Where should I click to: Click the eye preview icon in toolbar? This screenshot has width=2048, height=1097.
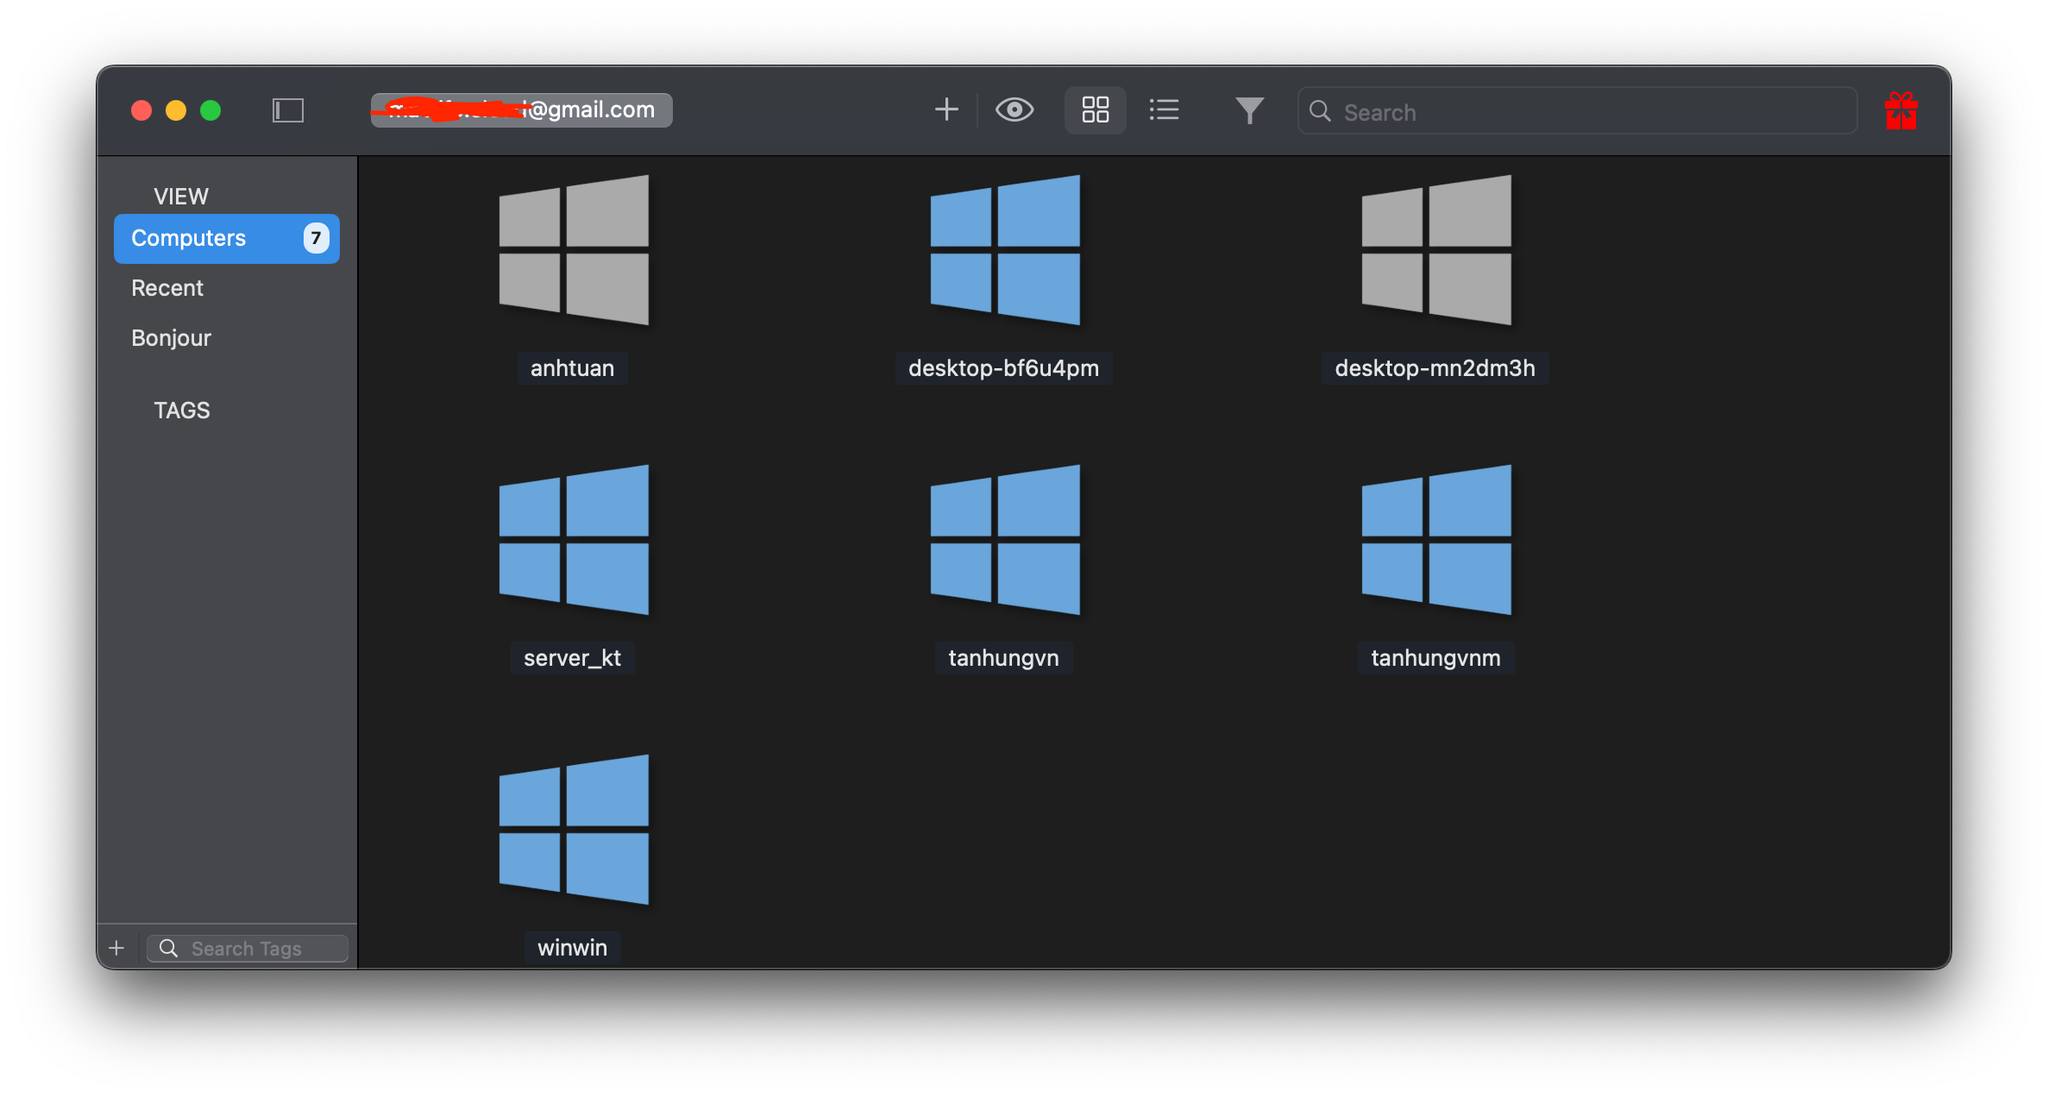(1015, 110)
